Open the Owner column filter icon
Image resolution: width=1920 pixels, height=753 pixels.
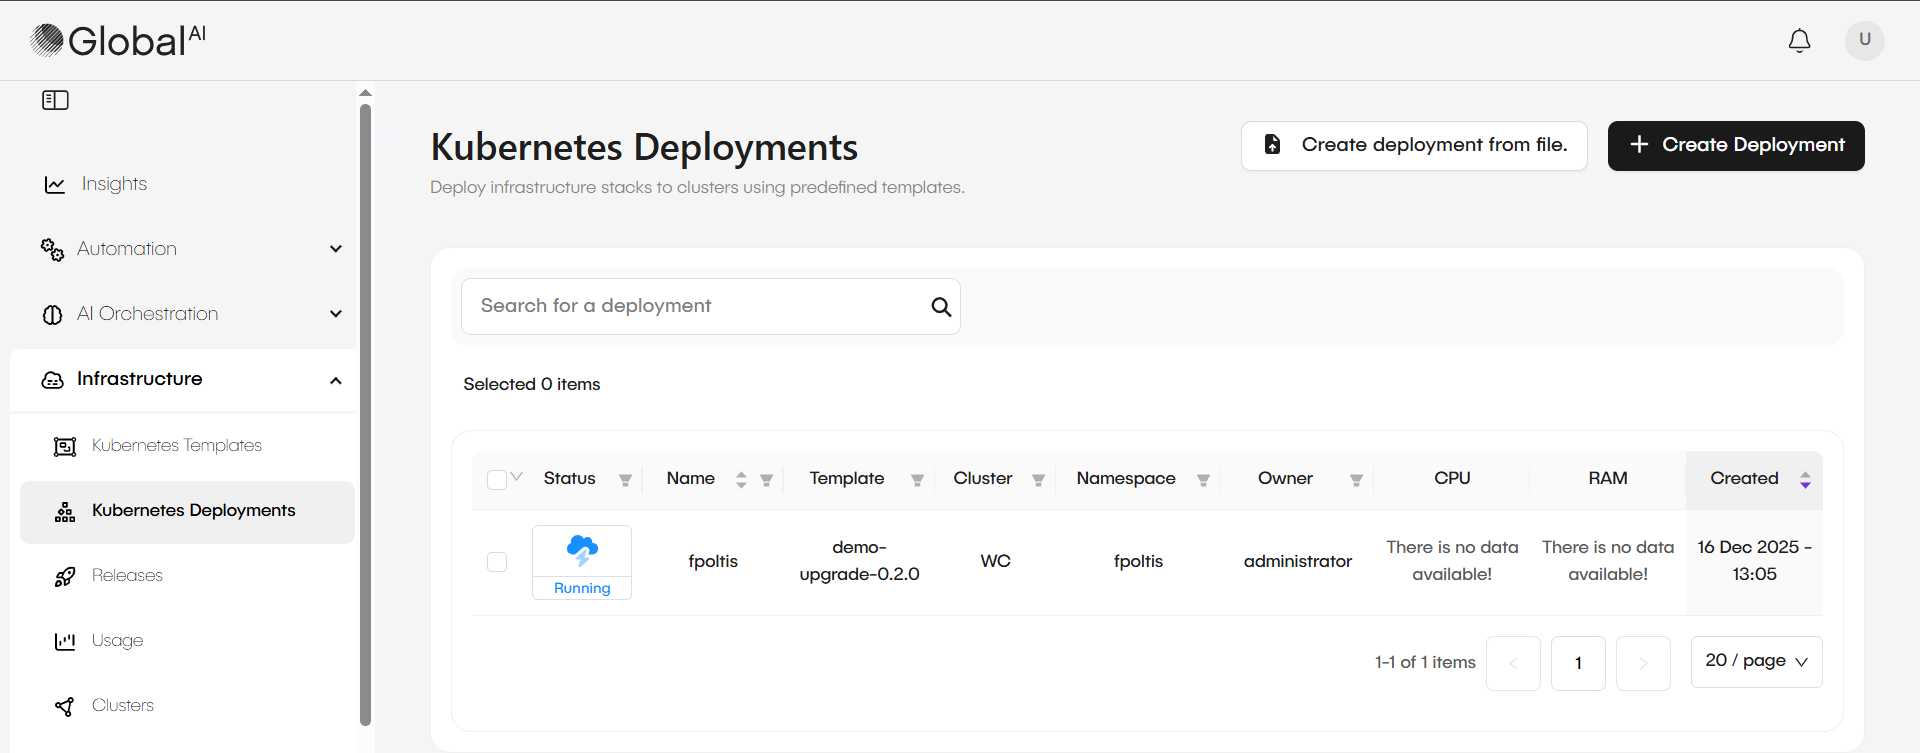click(1356, 480)
